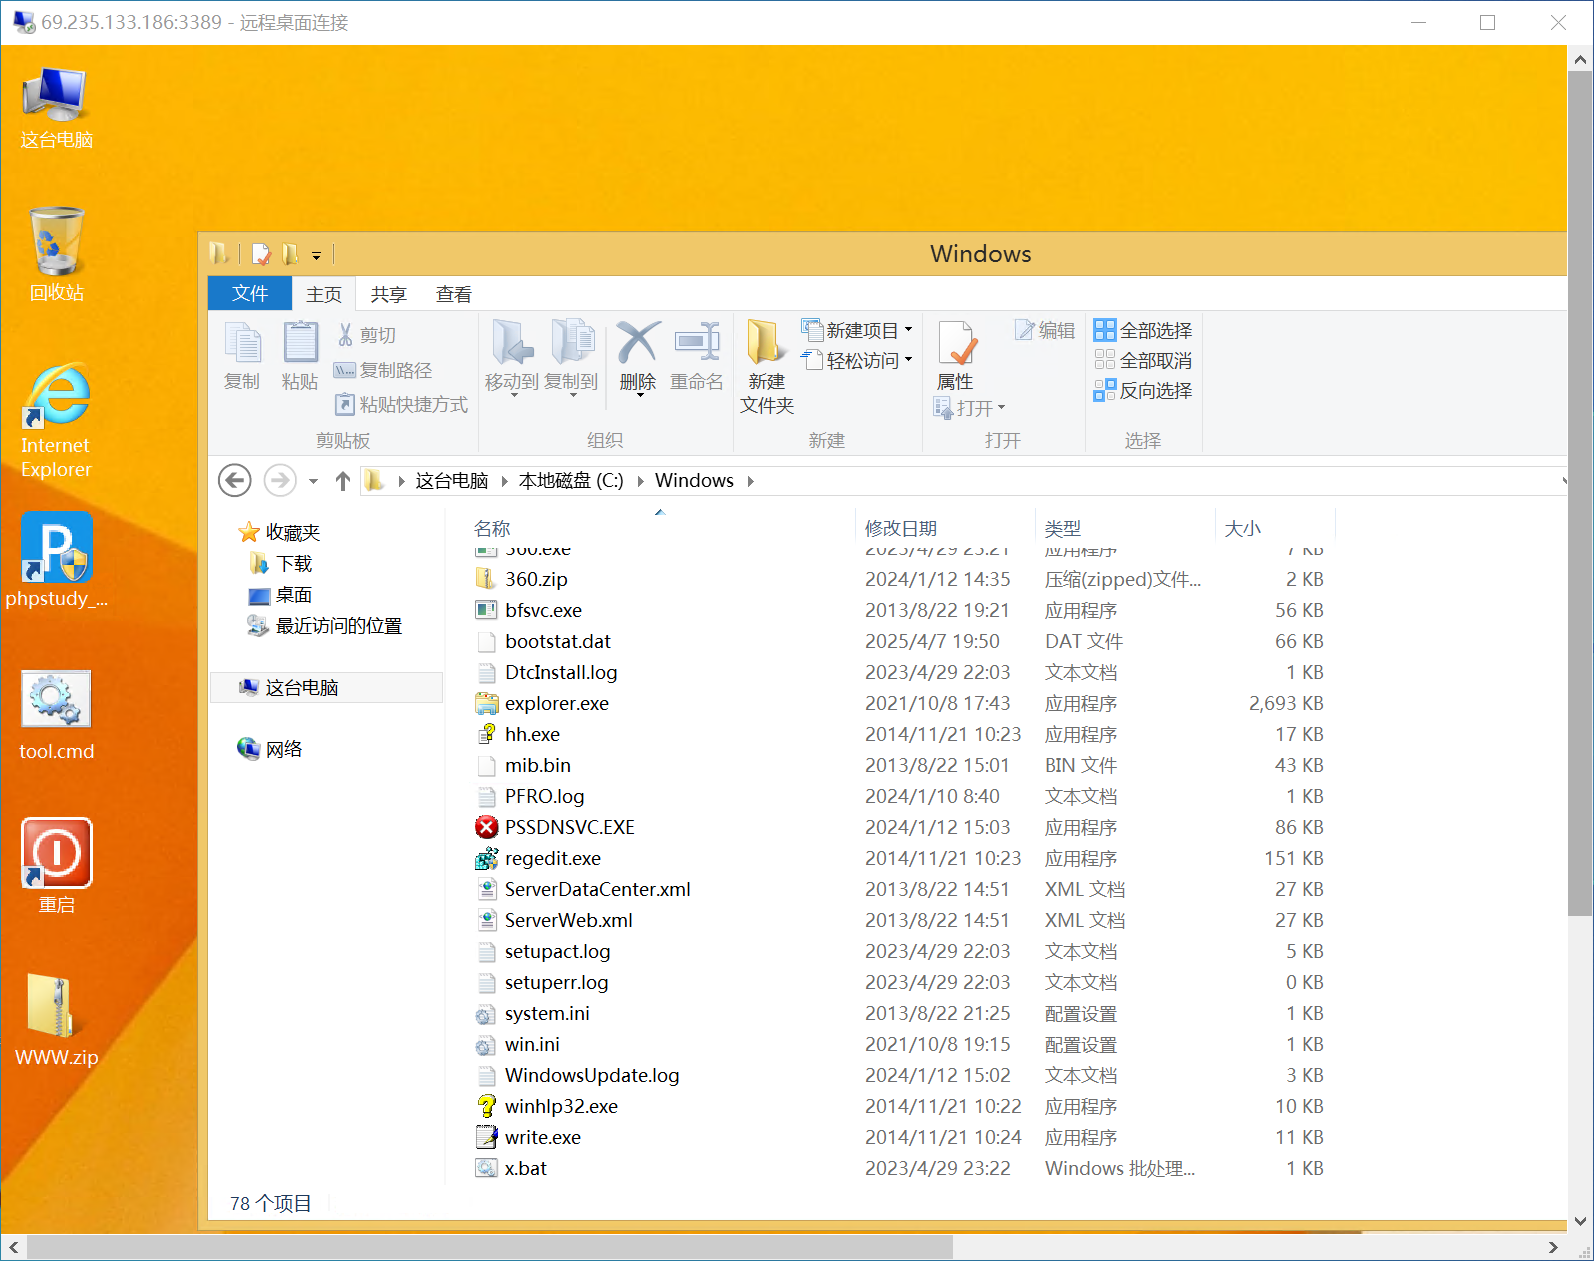This screenshot has height=1261, width=1594.
Task: Click the remote desktop vertical scrollbar
Action: 1580,500
